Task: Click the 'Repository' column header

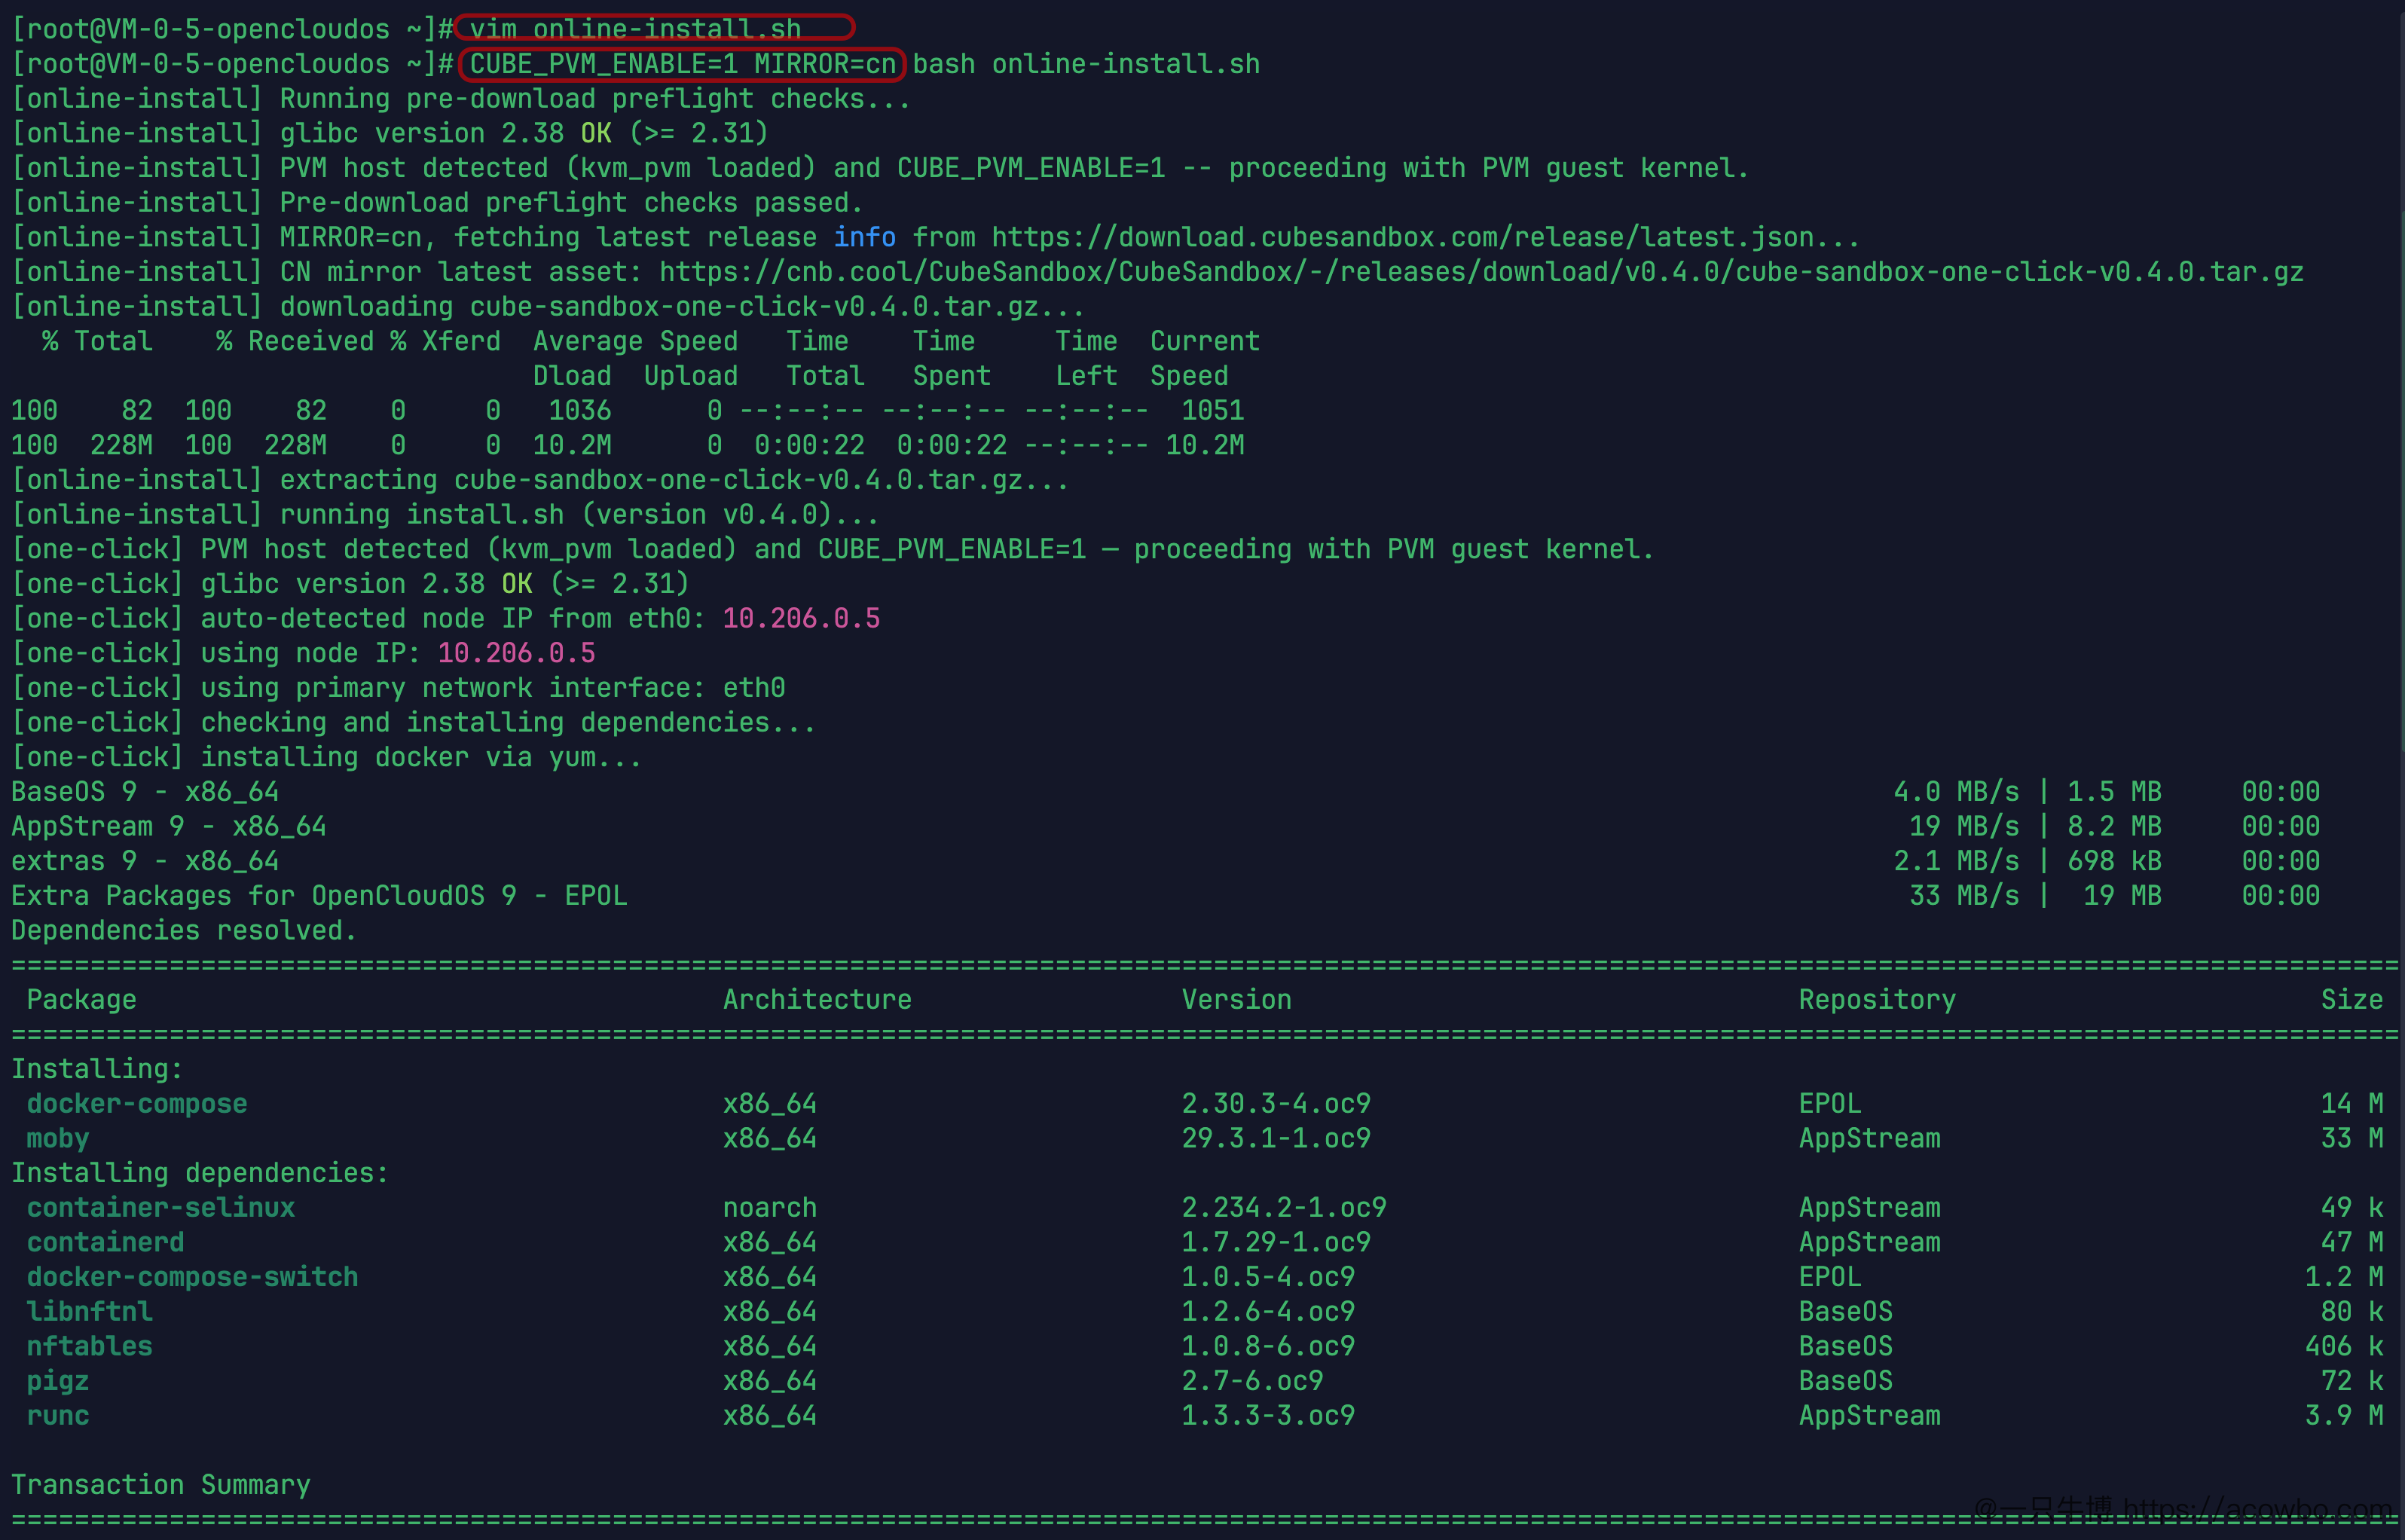Action: point(1877,999)
